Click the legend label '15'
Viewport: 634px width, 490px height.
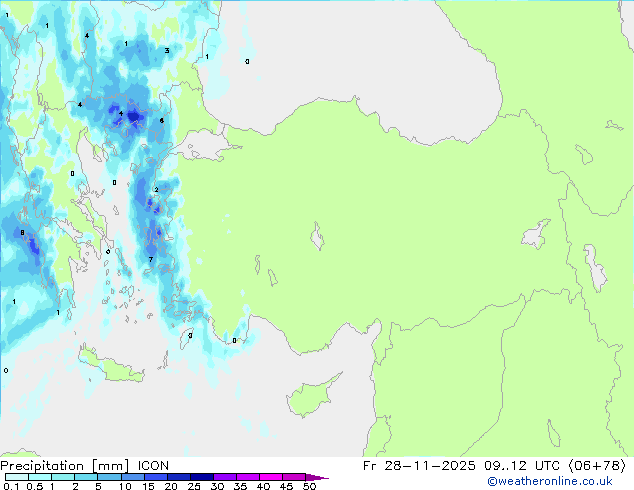pos(148,486)
